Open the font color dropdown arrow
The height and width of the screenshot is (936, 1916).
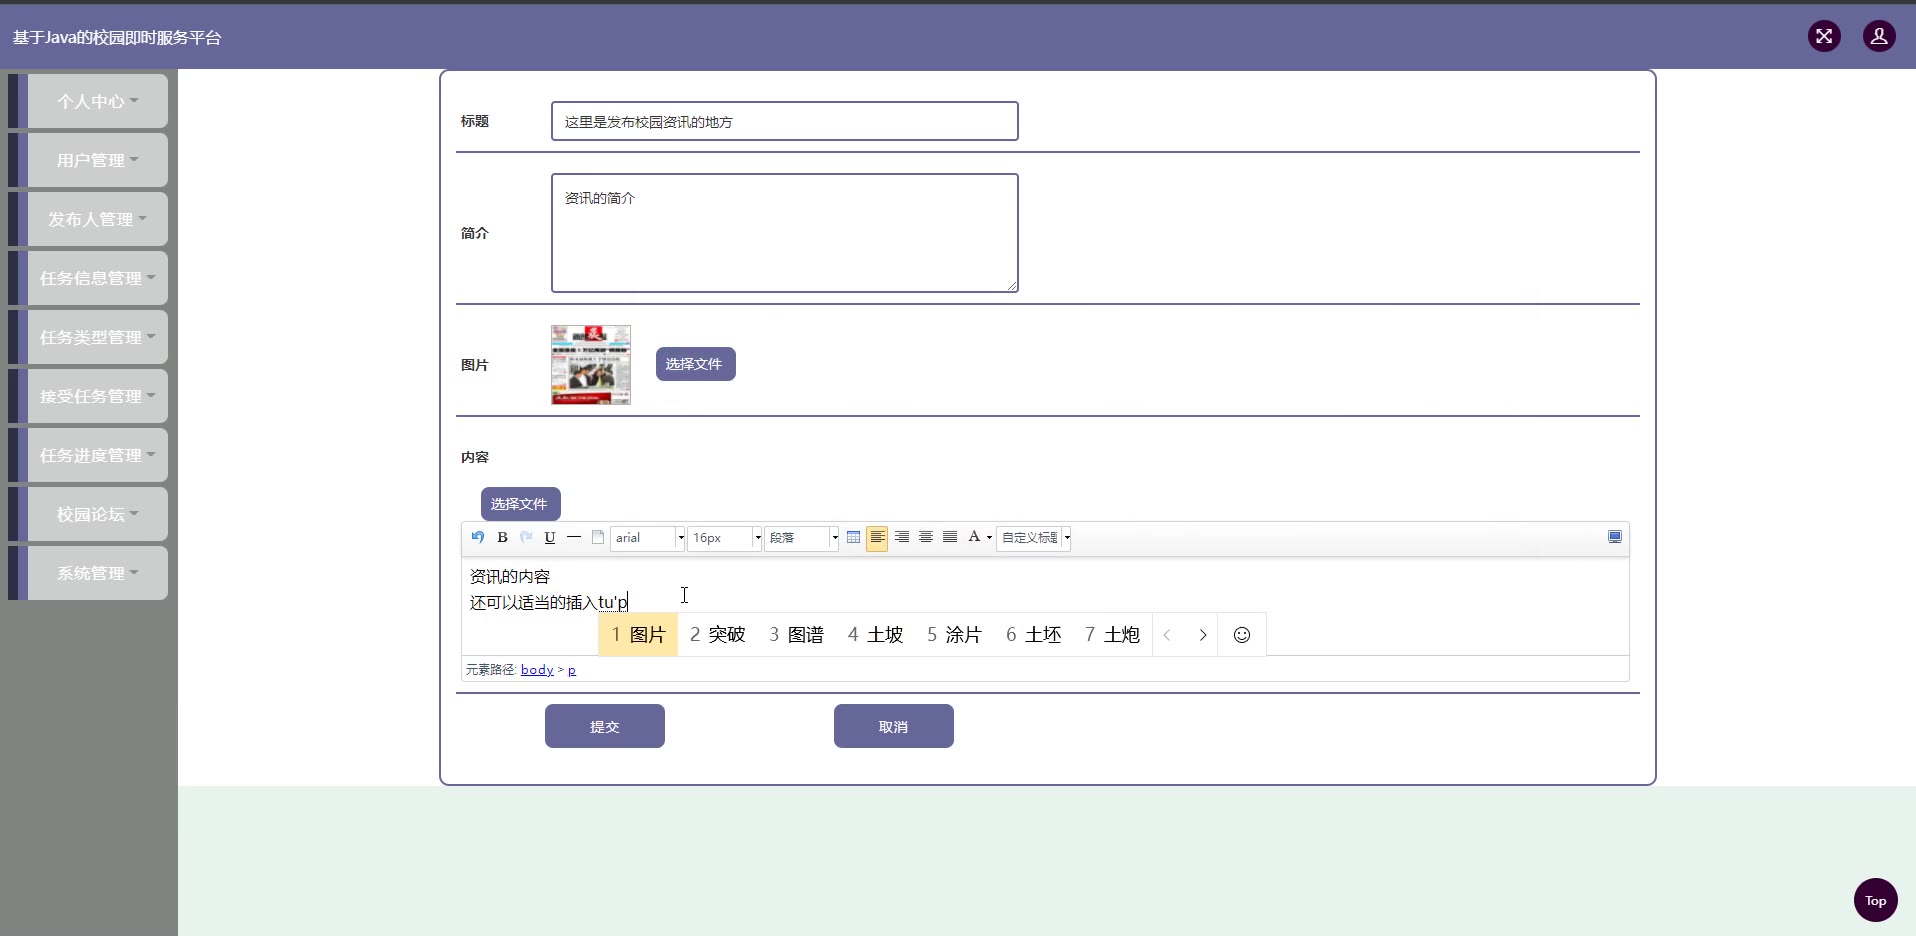(989, 538)
